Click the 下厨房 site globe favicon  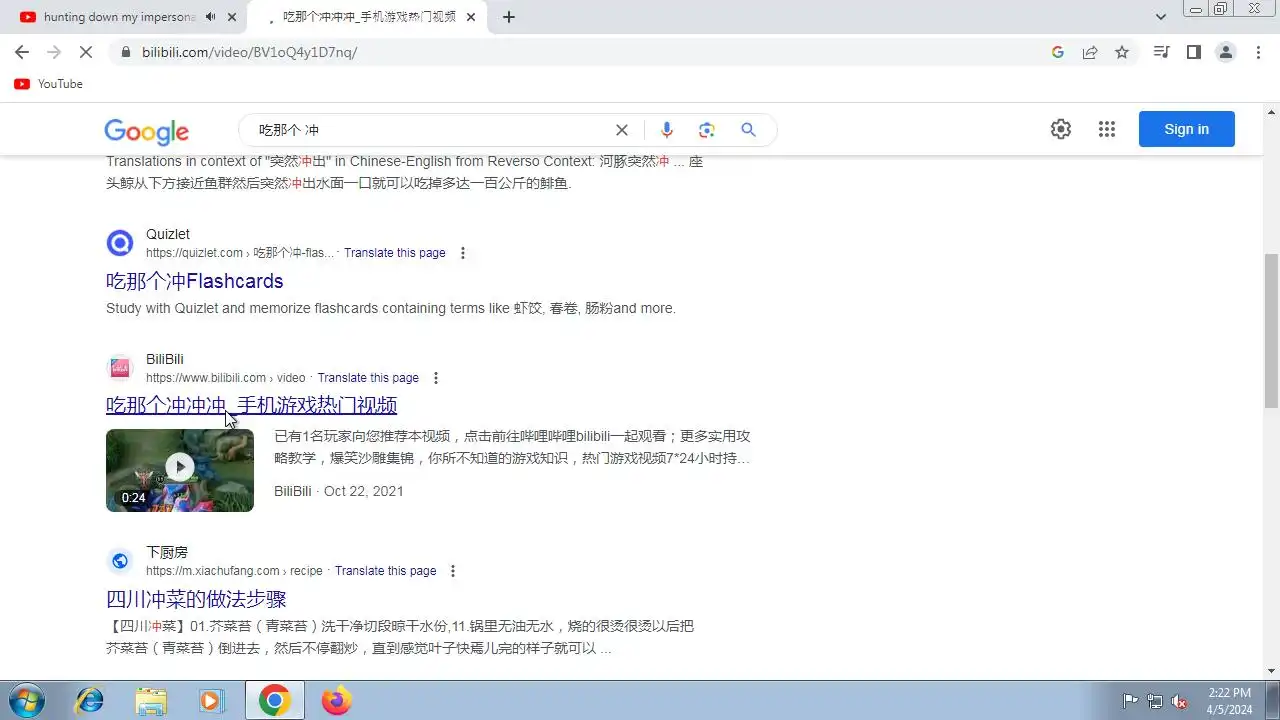coord(120,561)
